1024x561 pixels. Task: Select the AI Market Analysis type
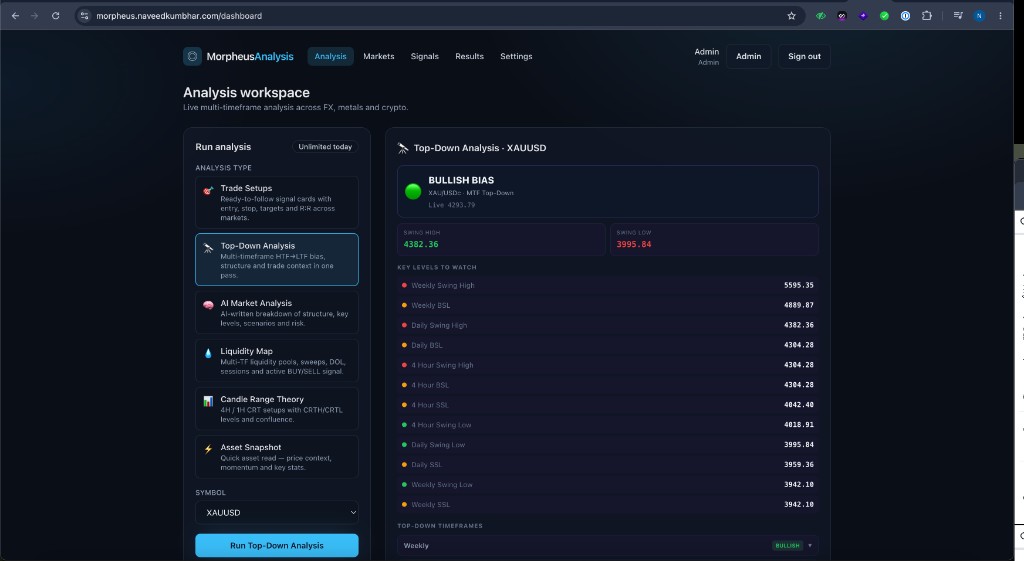277,312
